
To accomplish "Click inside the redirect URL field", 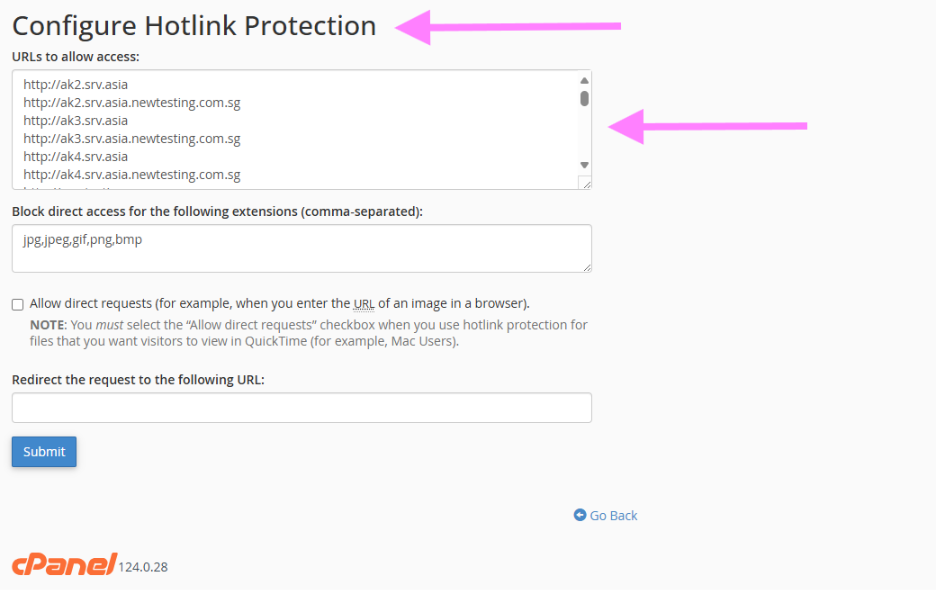I will (x=301, y=408).
